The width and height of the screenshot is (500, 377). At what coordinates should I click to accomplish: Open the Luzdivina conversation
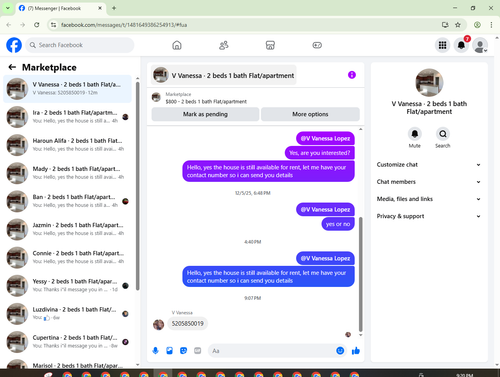pyautogui.click(x=67, y=314)
